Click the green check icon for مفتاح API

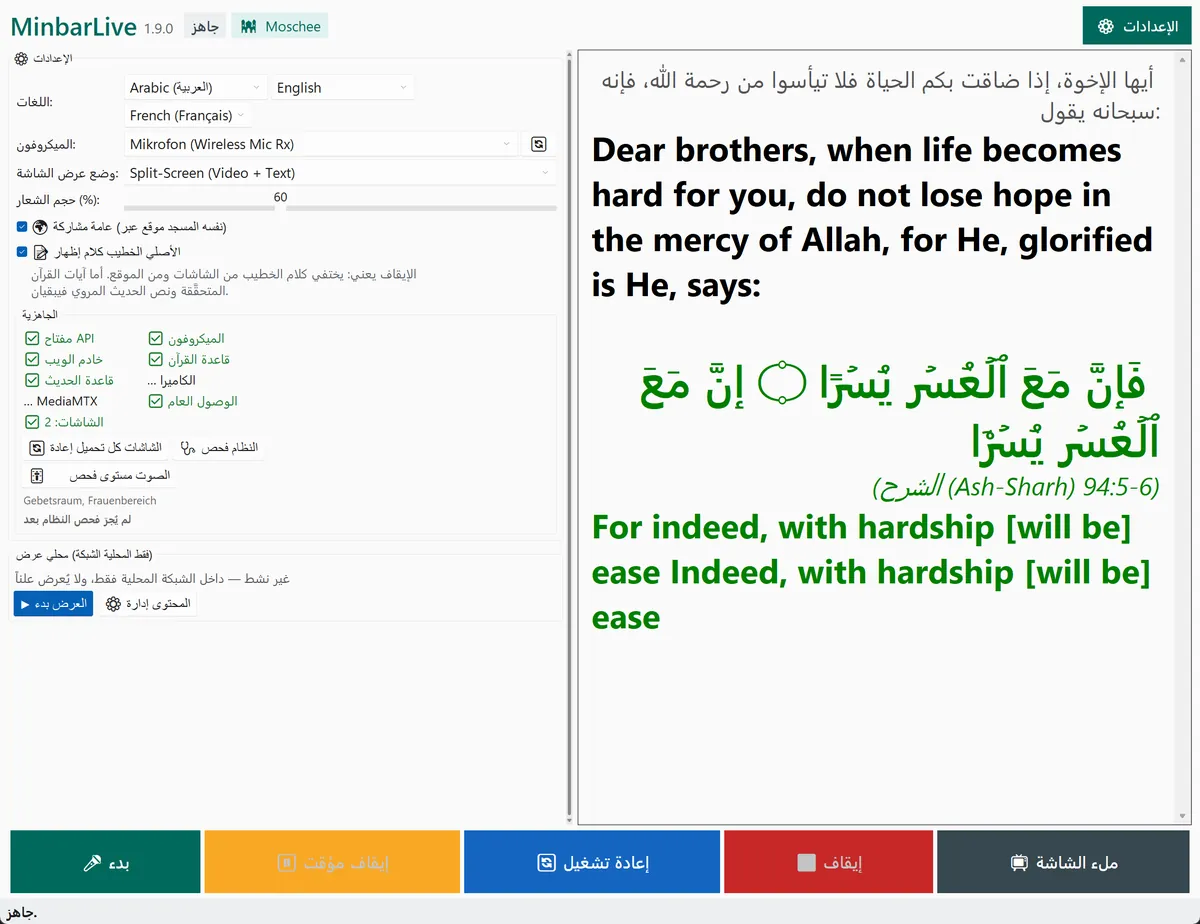(32, 339)
